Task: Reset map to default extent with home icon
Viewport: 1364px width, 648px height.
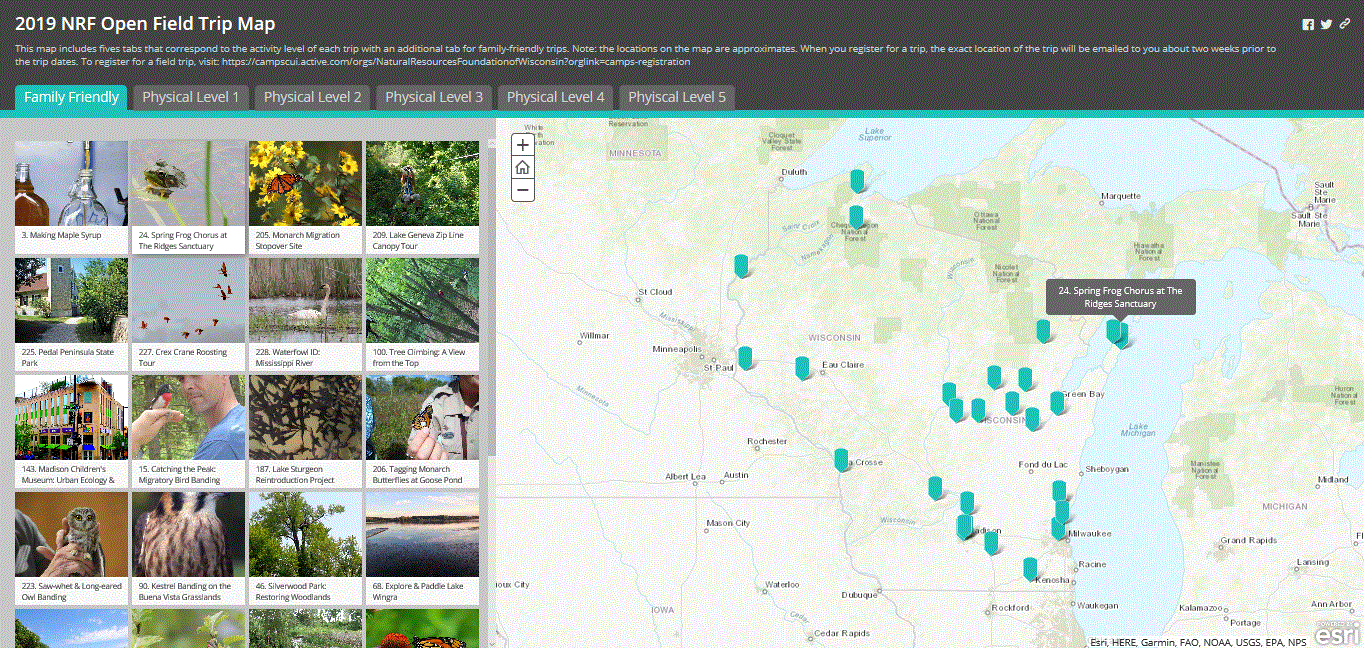Action: pyautogui.click(x=522, y=167)
